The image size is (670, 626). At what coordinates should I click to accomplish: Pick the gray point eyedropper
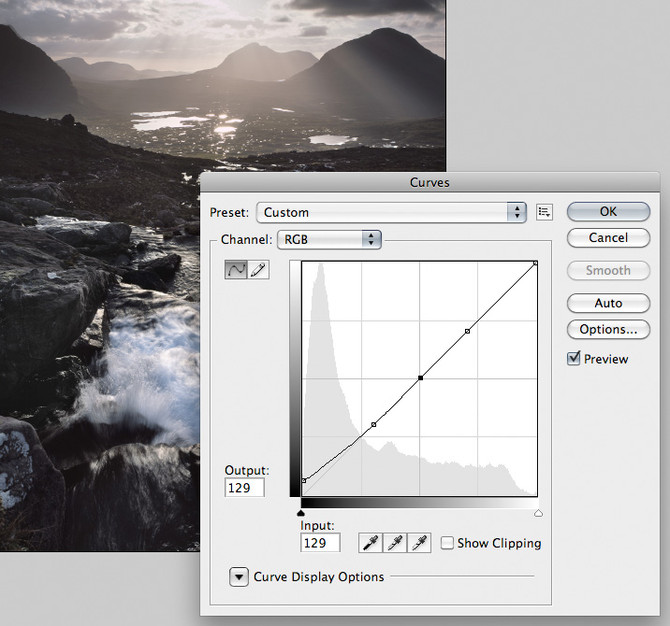pyautogui.click(x=395, y=543)
